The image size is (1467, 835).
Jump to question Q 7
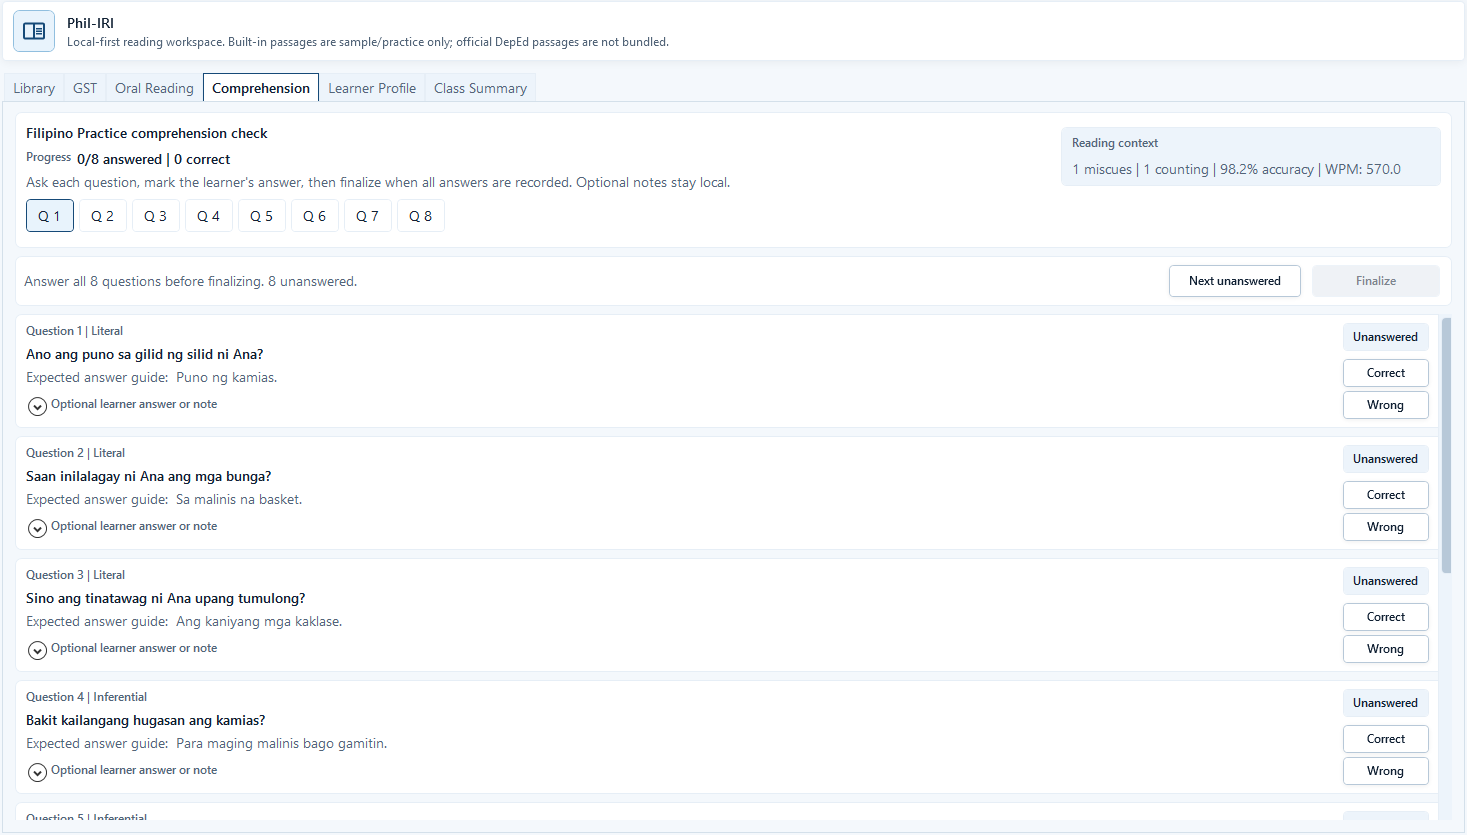tap(368, 216)
